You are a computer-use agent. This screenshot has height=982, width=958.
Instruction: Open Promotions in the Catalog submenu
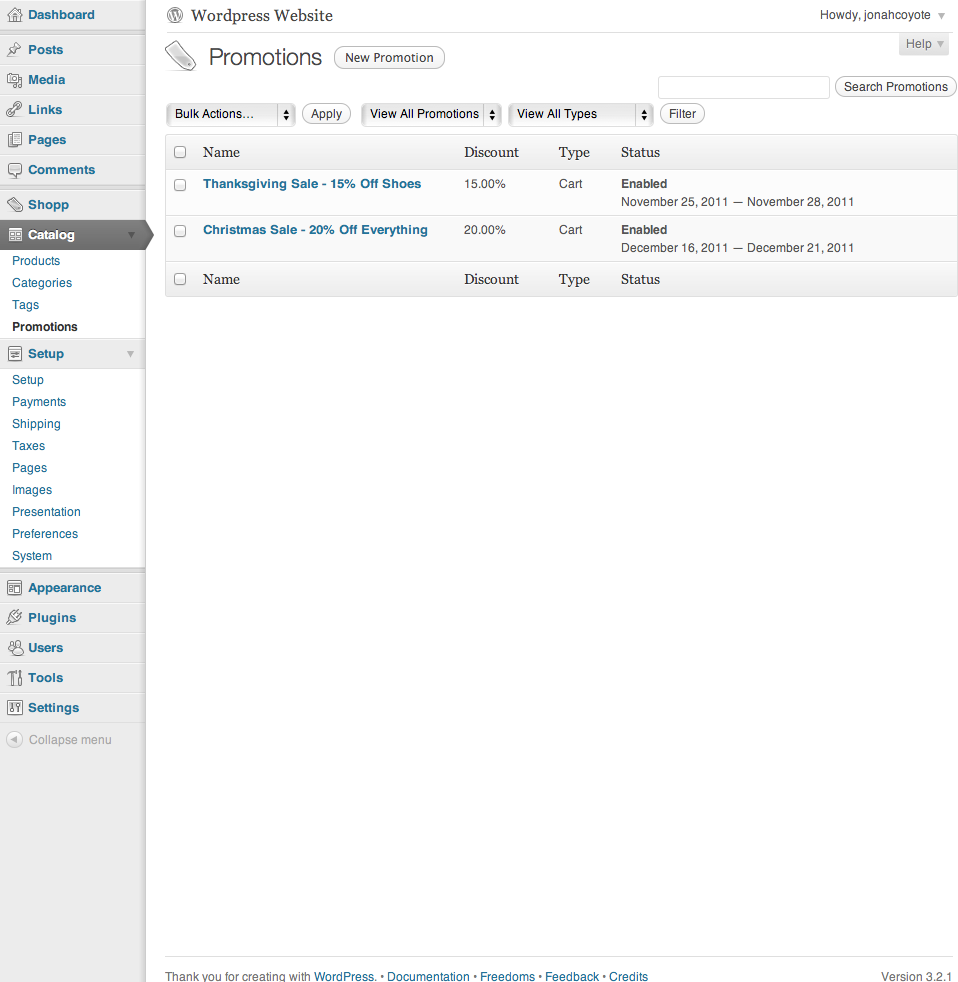click(x=45, y=326)
